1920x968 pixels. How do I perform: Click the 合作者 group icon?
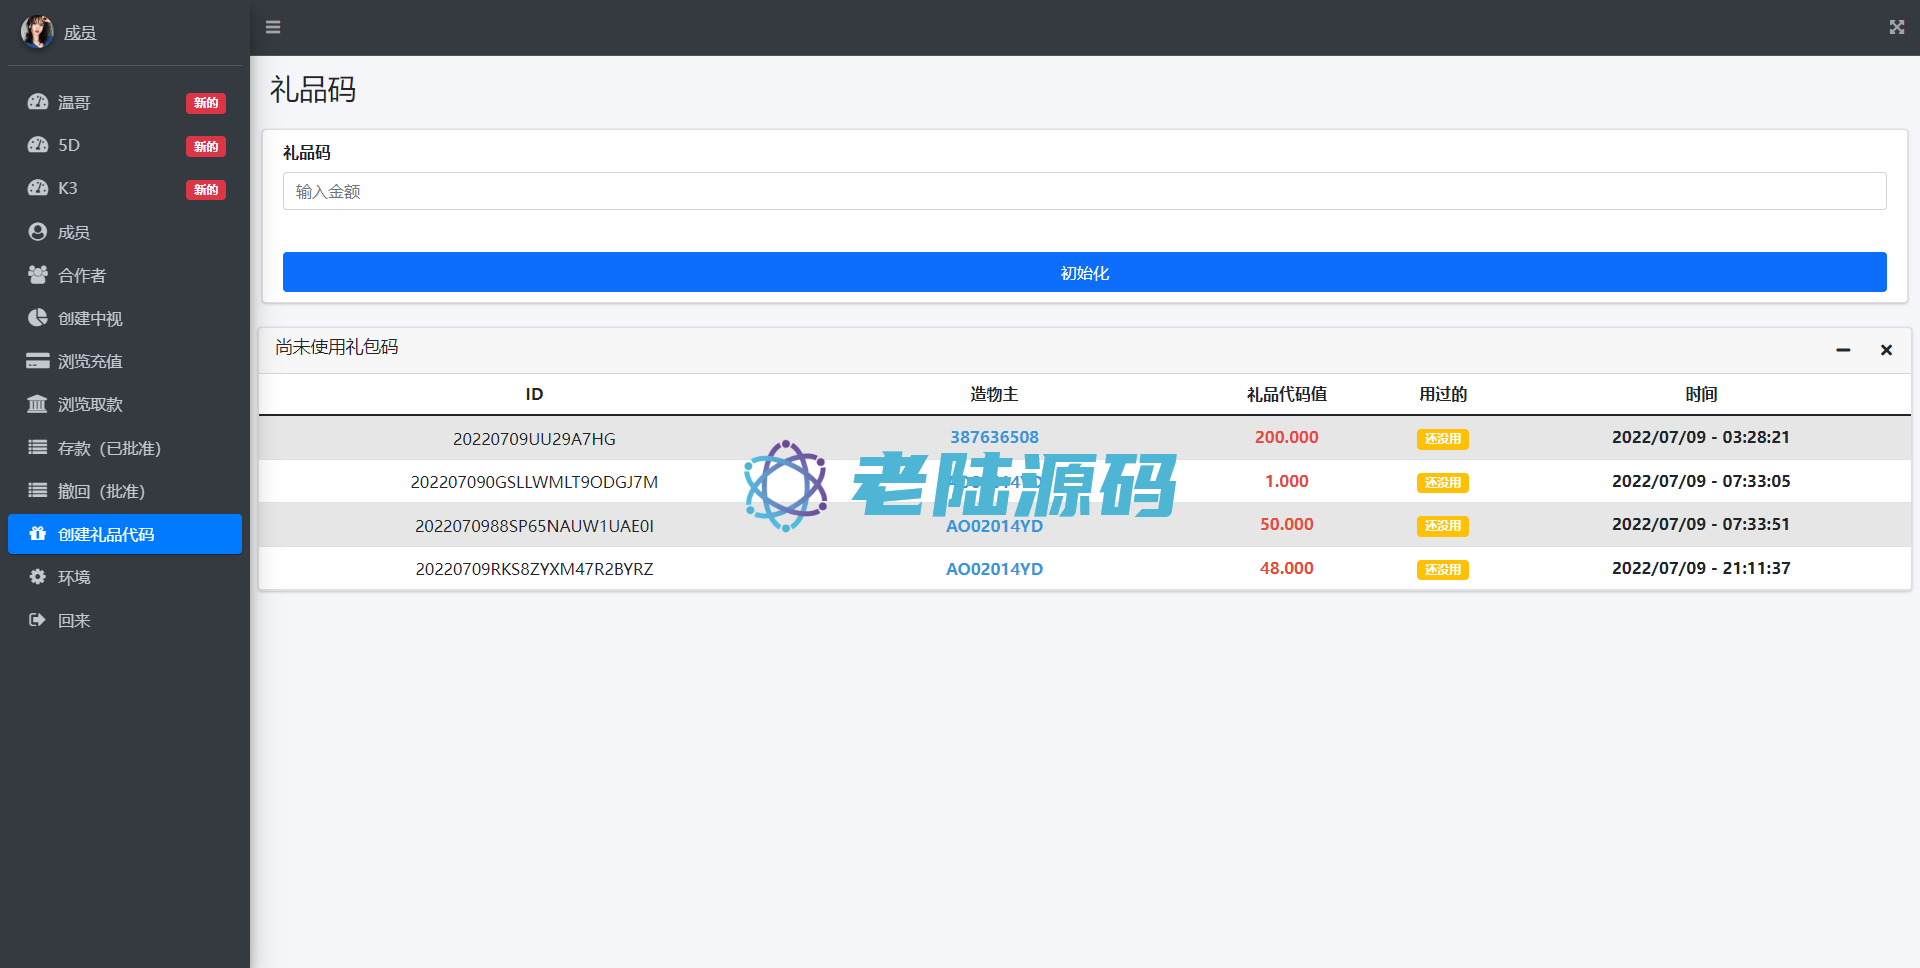38,275
